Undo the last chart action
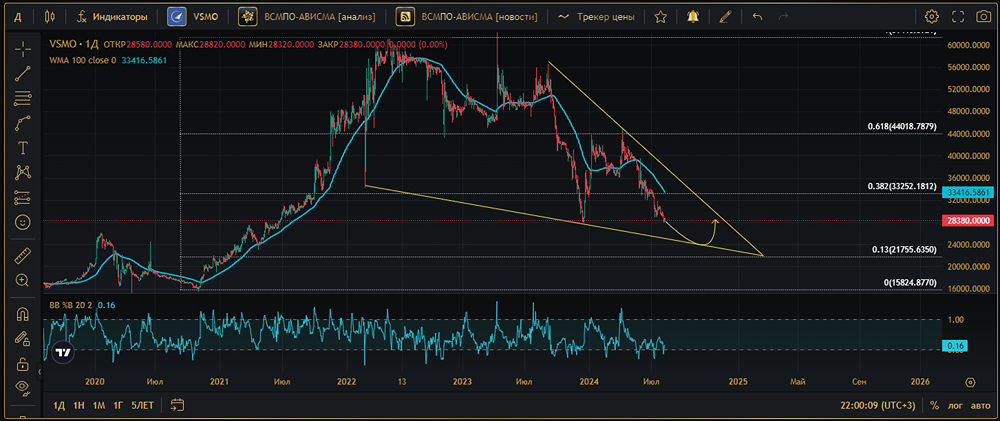1000x421 pixels. click(757, 17)
